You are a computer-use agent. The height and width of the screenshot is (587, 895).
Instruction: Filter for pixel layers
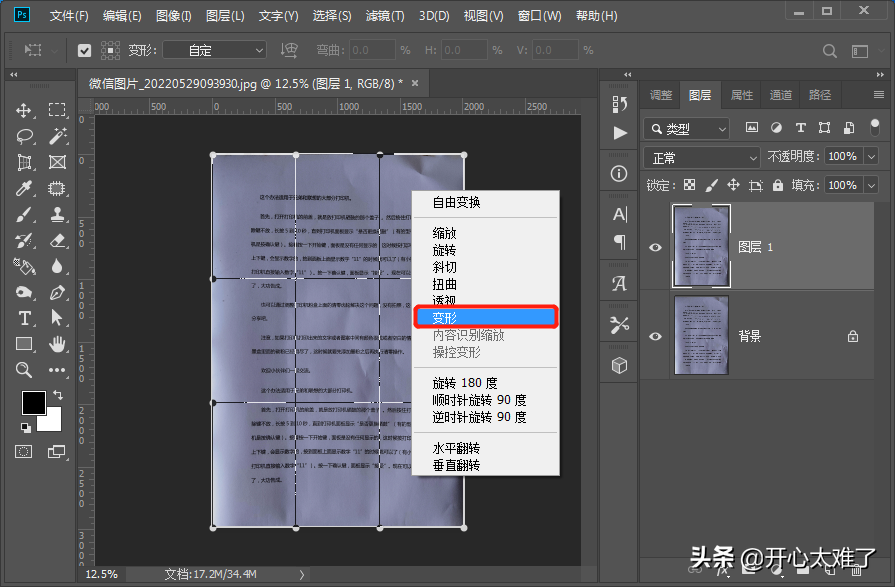tap(752, 127)
